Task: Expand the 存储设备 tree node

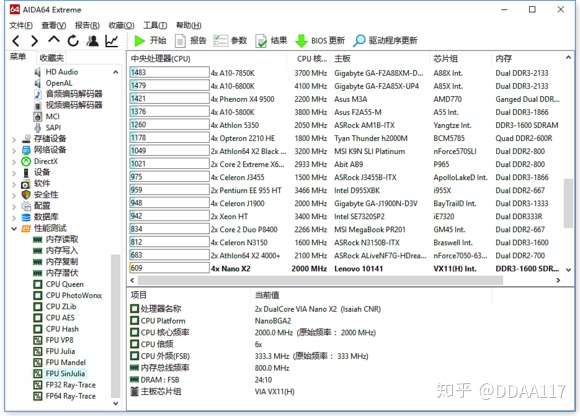Action: click(x=14, y=139)
